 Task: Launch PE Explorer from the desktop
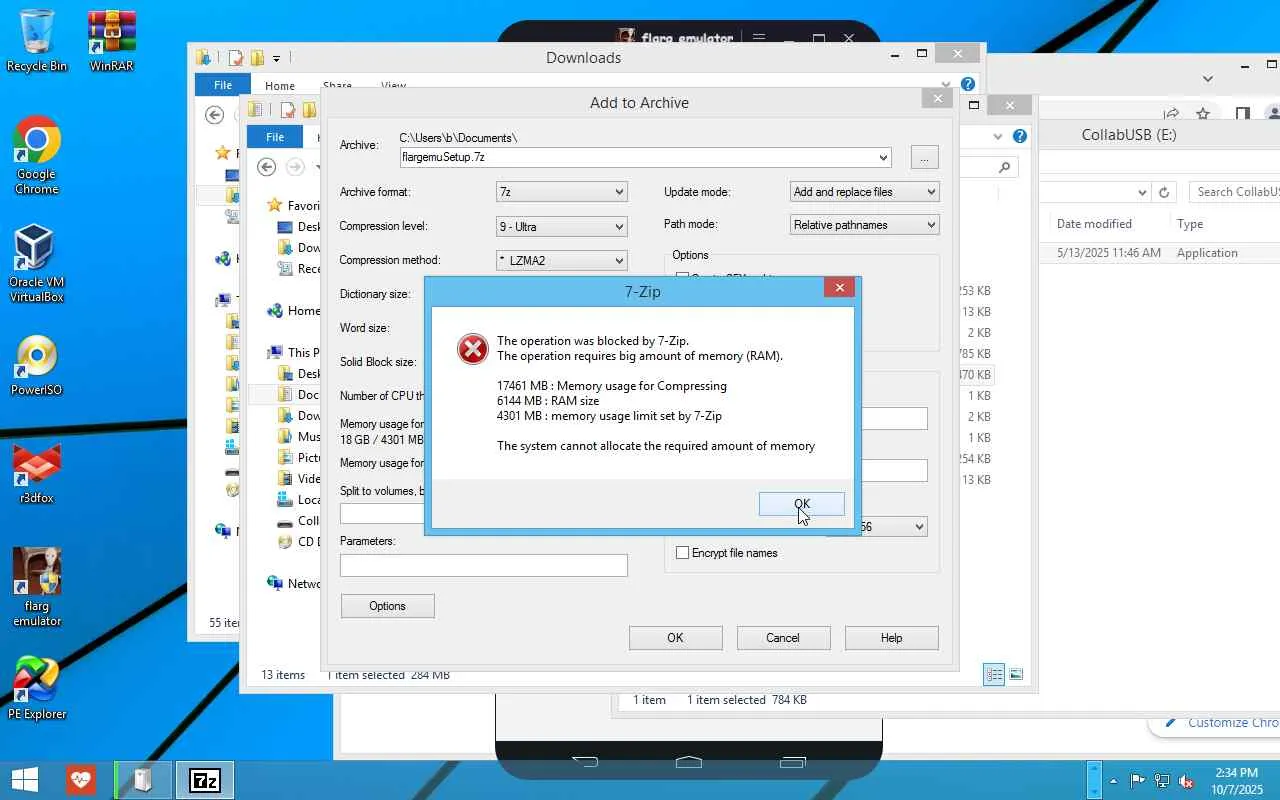(37, 688)
